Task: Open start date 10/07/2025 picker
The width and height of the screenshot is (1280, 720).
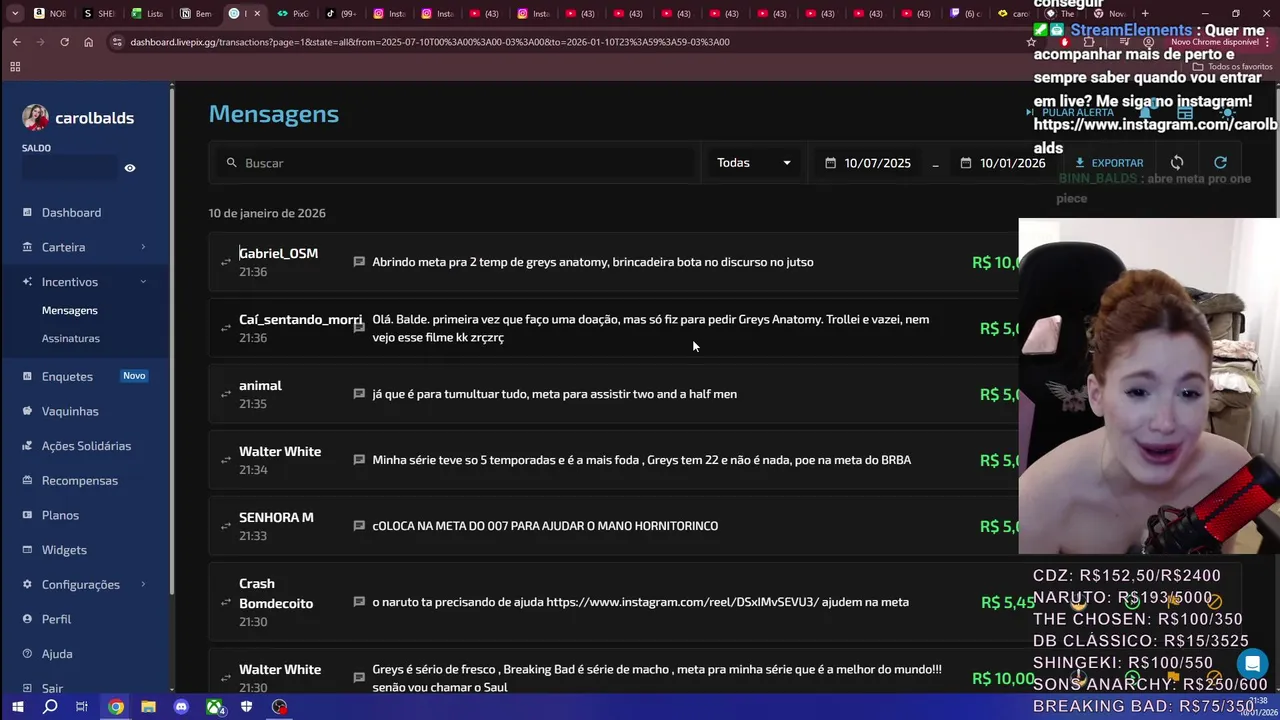Action: [x=868, y=163]
